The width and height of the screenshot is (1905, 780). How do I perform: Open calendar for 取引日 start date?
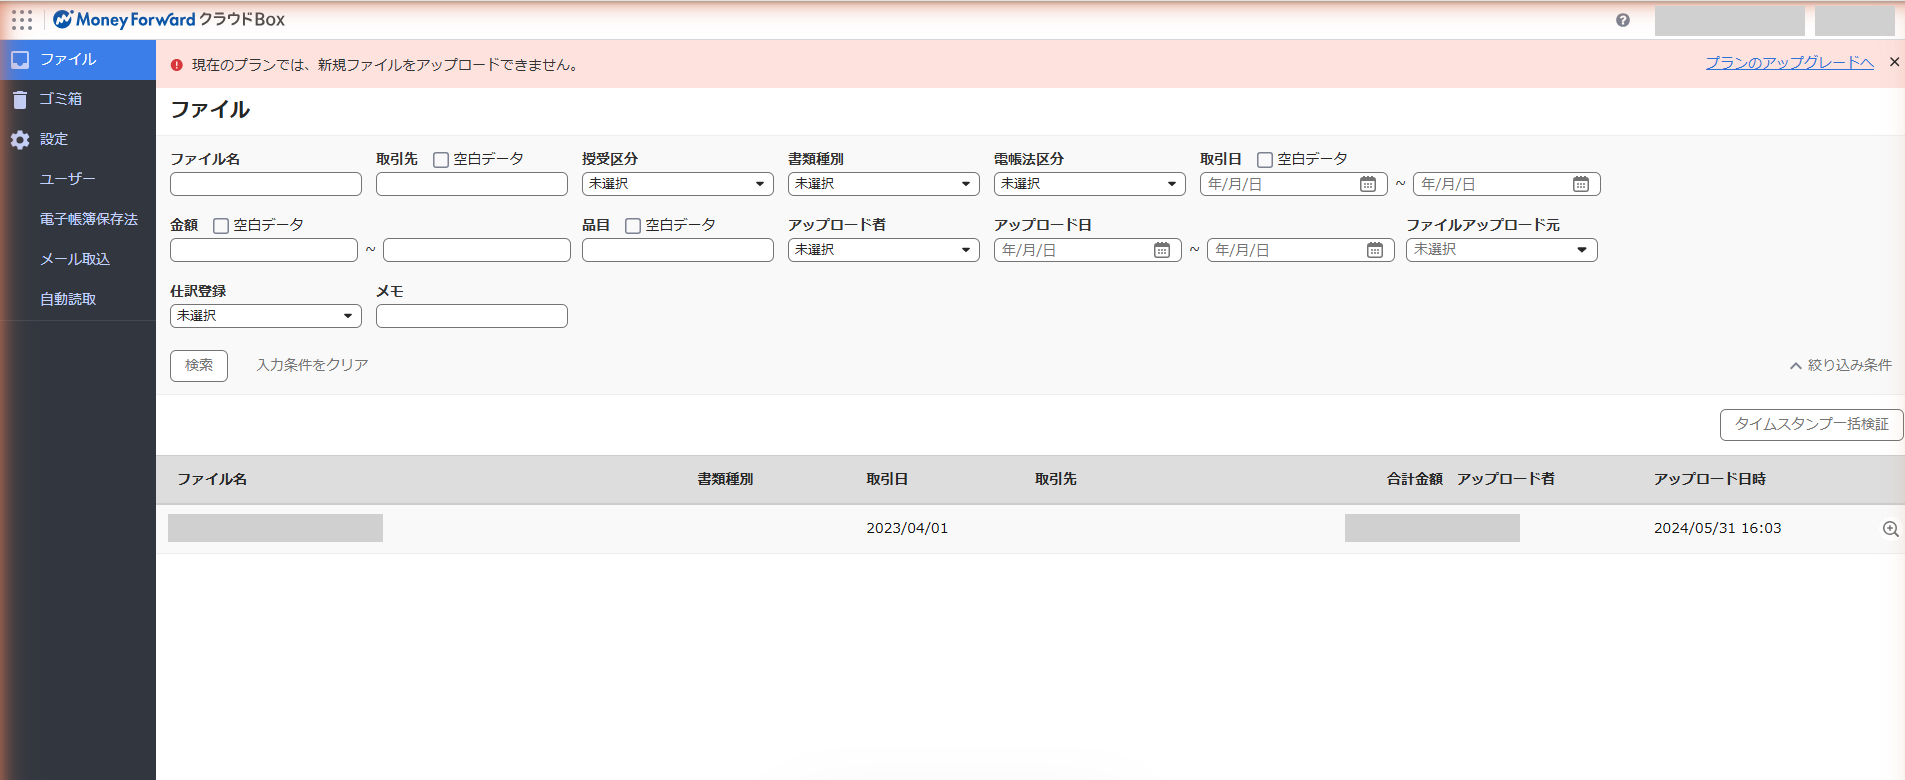(1368, 184)
